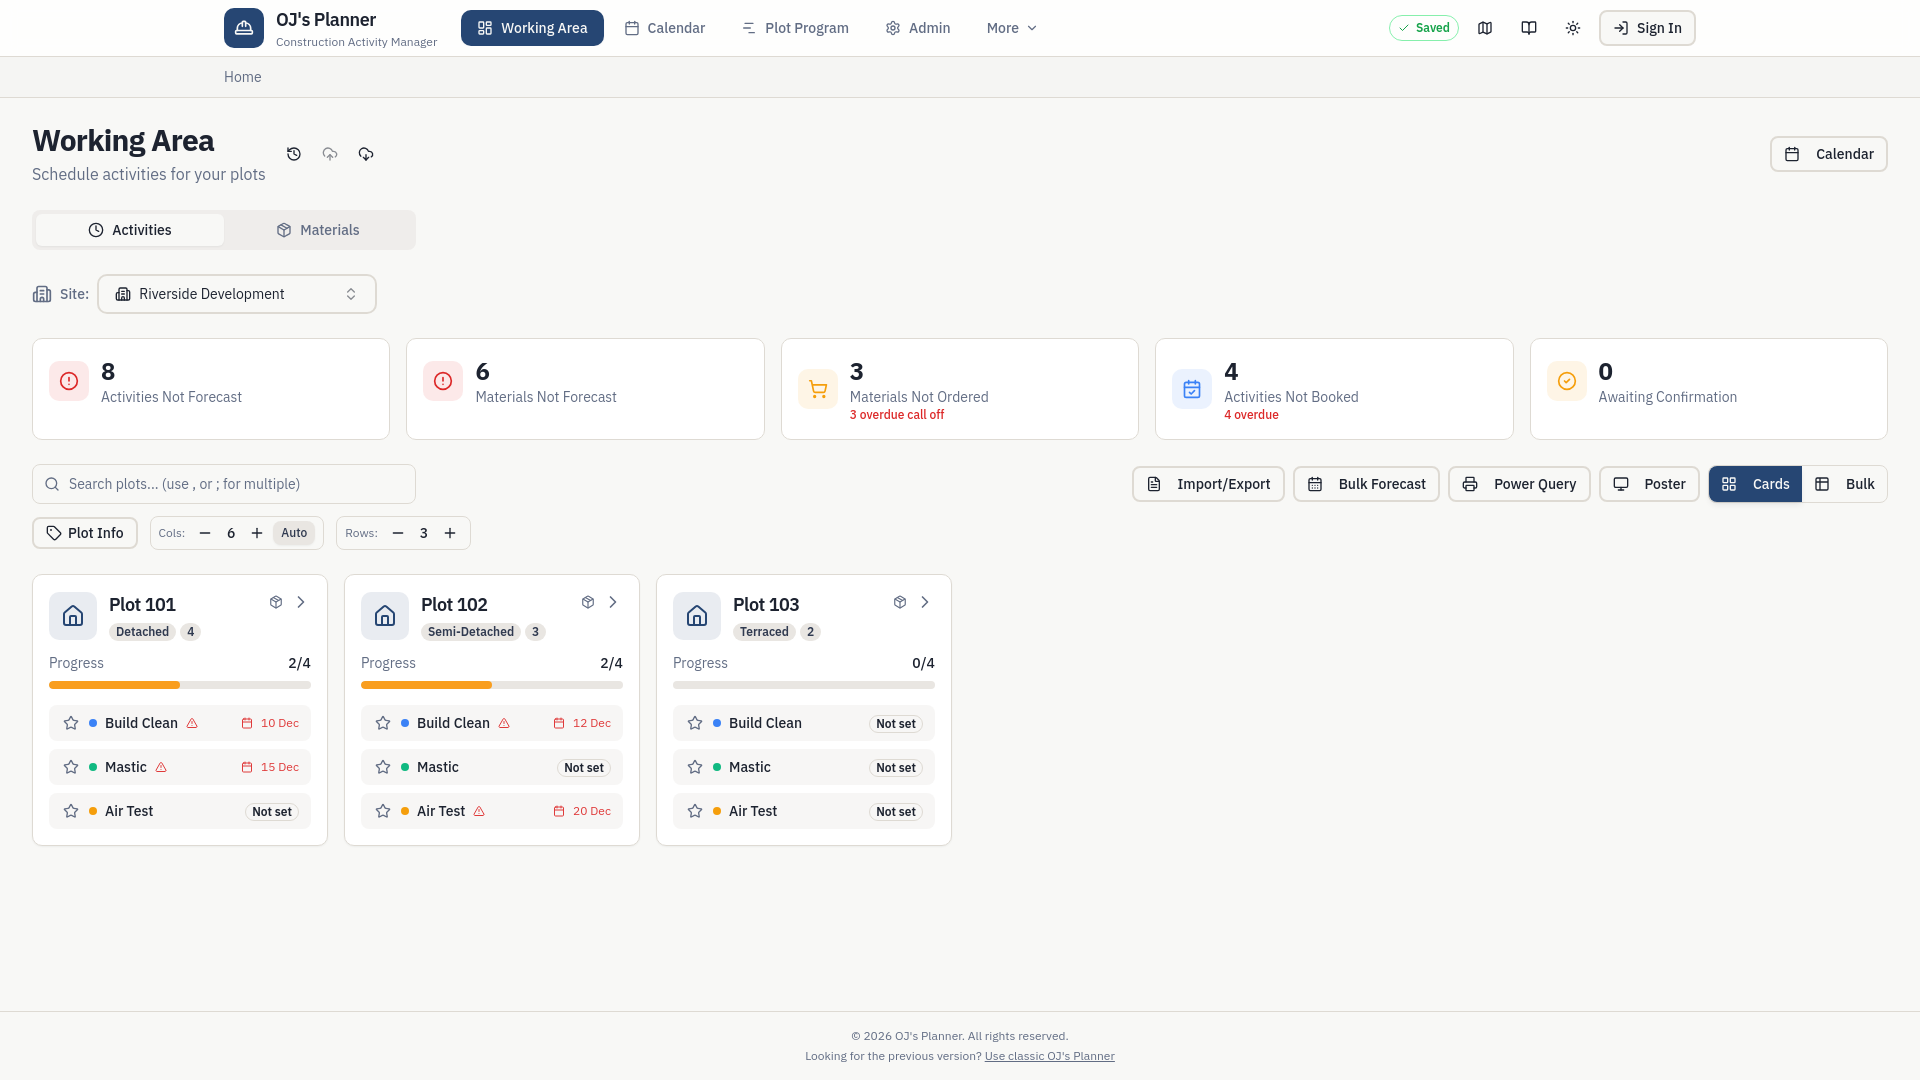The image size is (1920, 1080).
Task: Increase the column count
Action: click(x=257, y=533)
